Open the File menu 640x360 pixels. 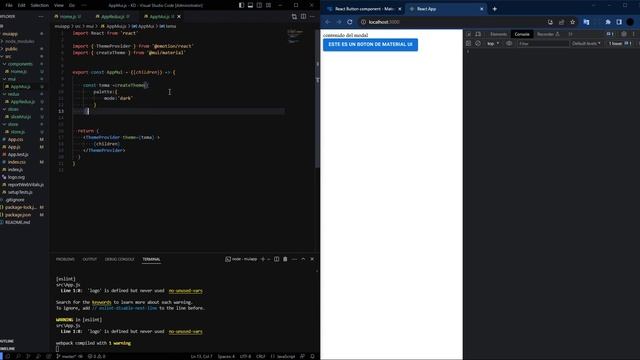9,5
